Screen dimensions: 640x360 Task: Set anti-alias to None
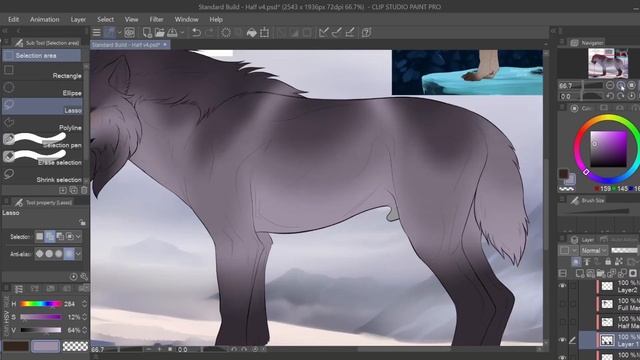[40, 254]
